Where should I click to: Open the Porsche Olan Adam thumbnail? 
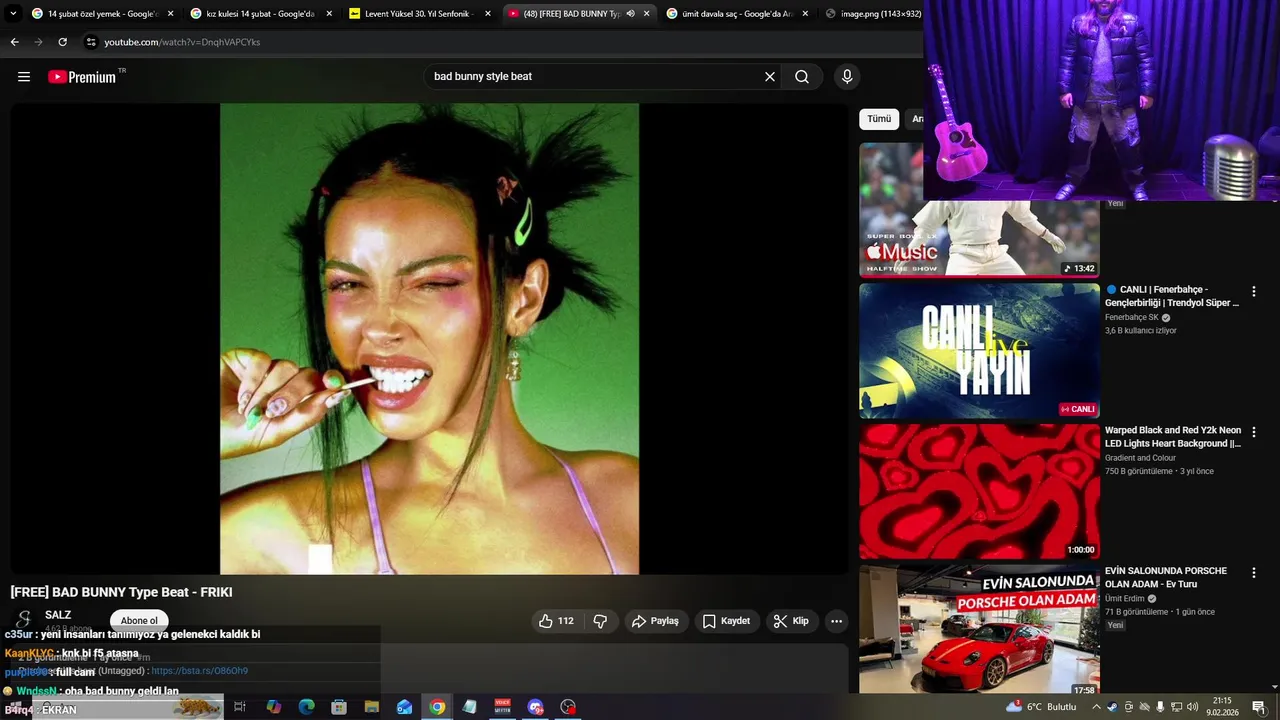(x=979, y=629)
